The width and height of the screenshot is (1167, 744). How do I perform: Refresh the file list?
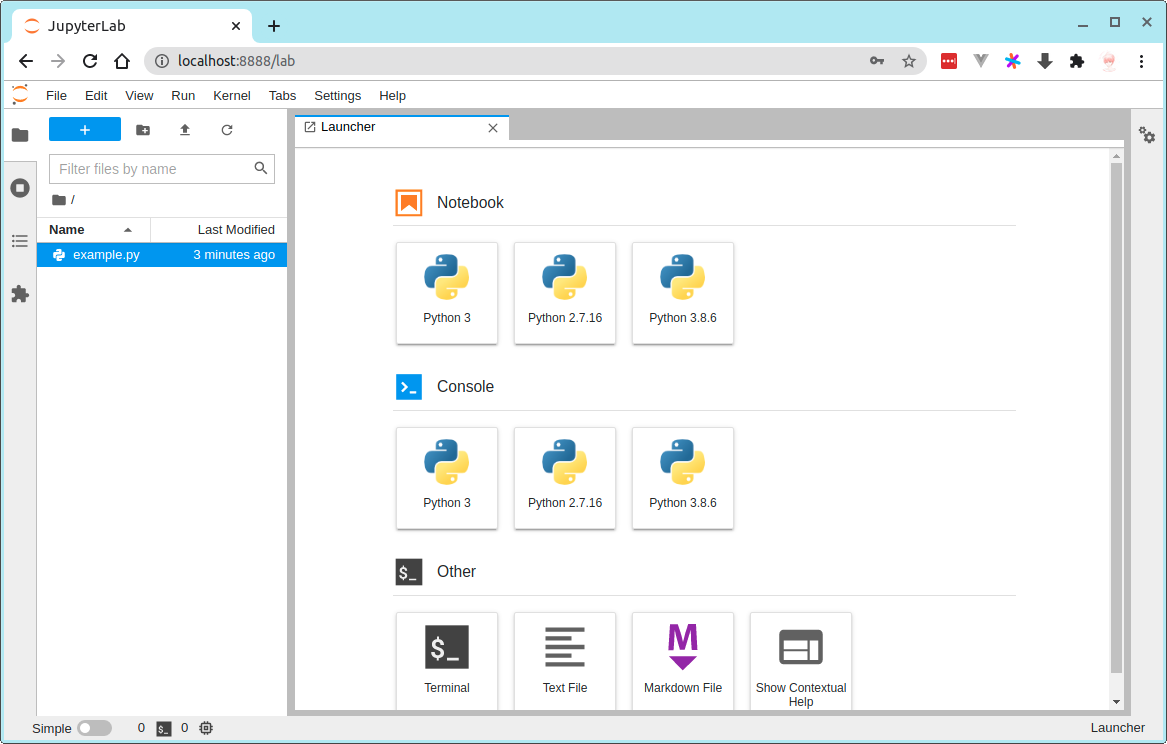(227, 130)
